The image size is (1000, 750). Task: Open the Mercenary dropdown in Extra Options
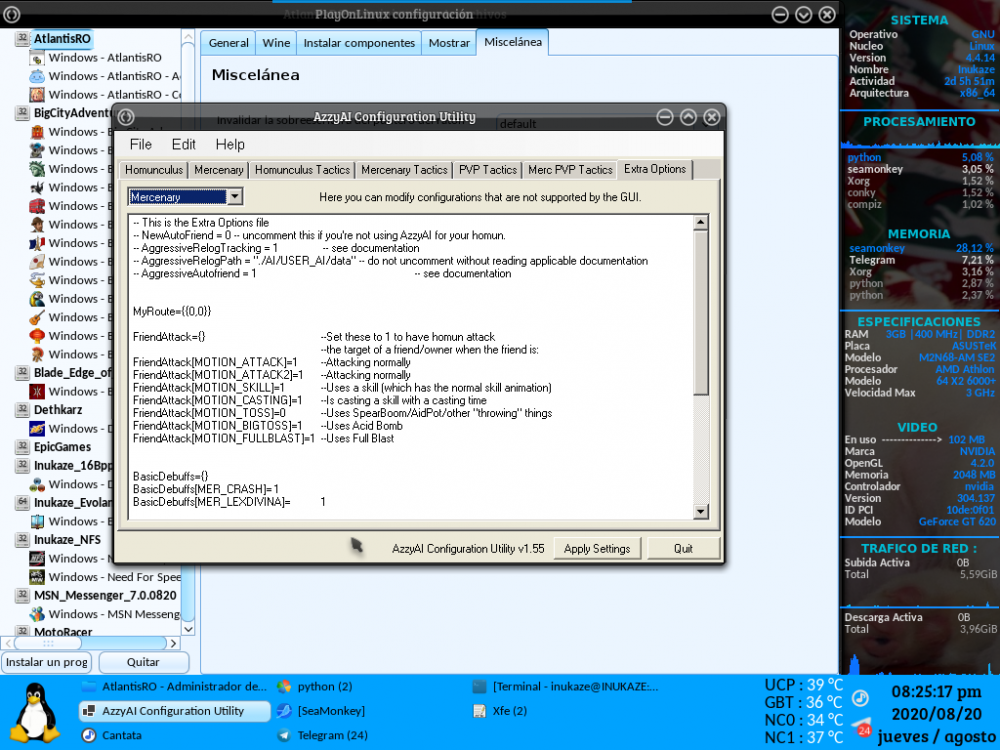(x=186, y=197)
